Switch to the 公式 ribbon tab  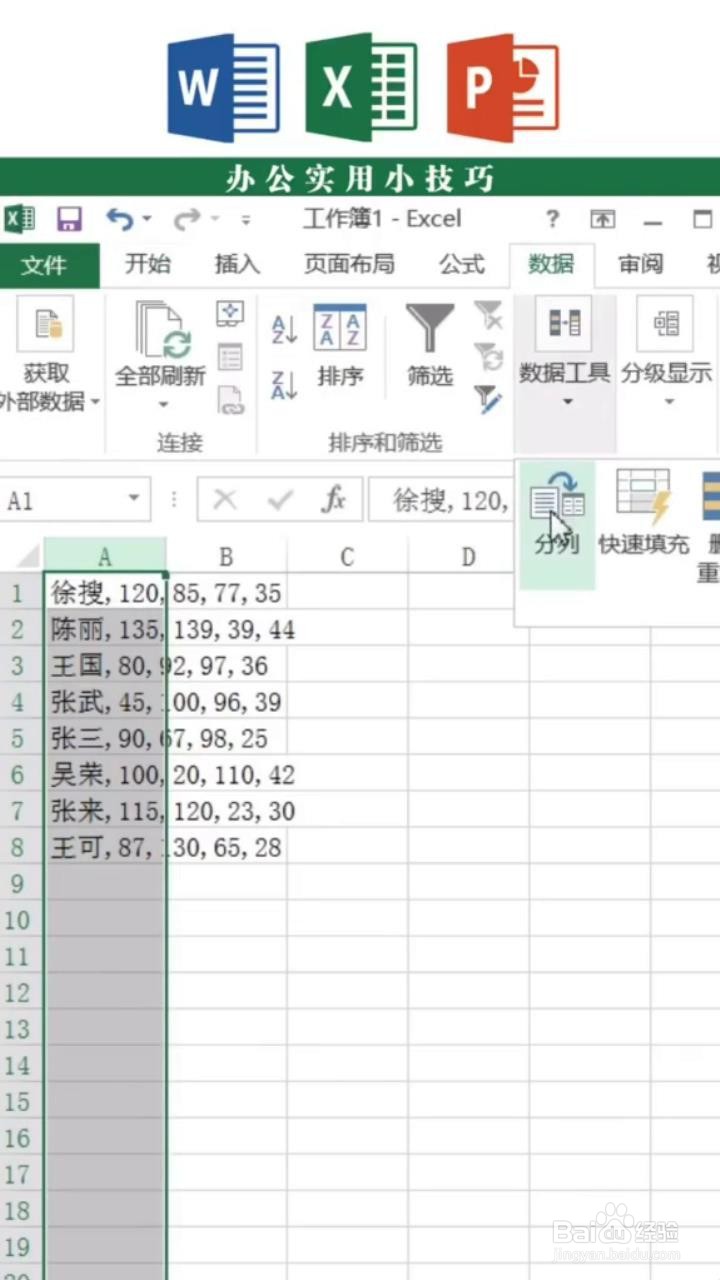pyautogui.click(x=462, y=264)
